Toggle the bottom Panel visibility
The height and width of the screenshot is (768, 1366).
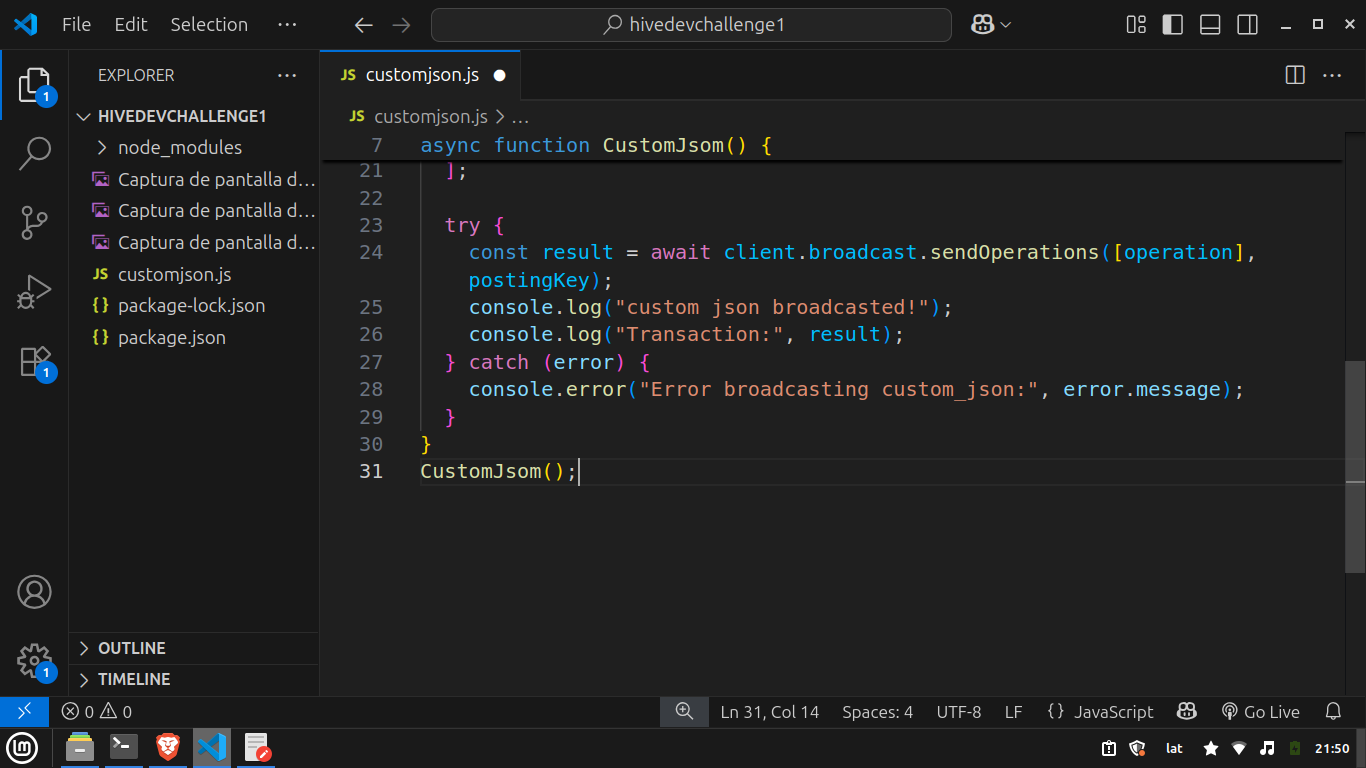[1210, 25]
